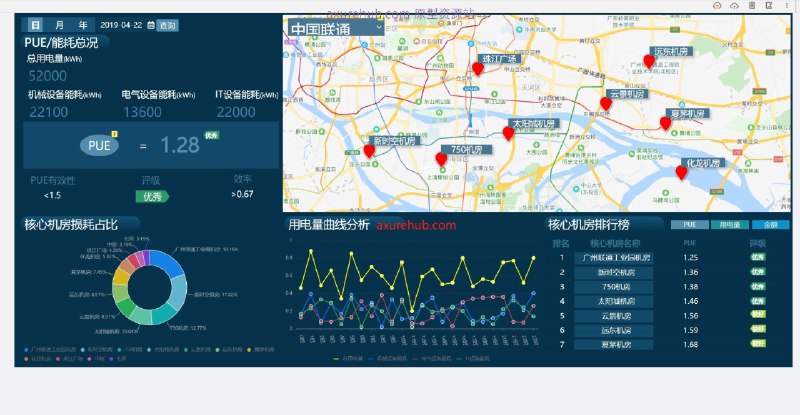Click the 750机房 name in ranking list
800x415 pixels.
point(614,286)
